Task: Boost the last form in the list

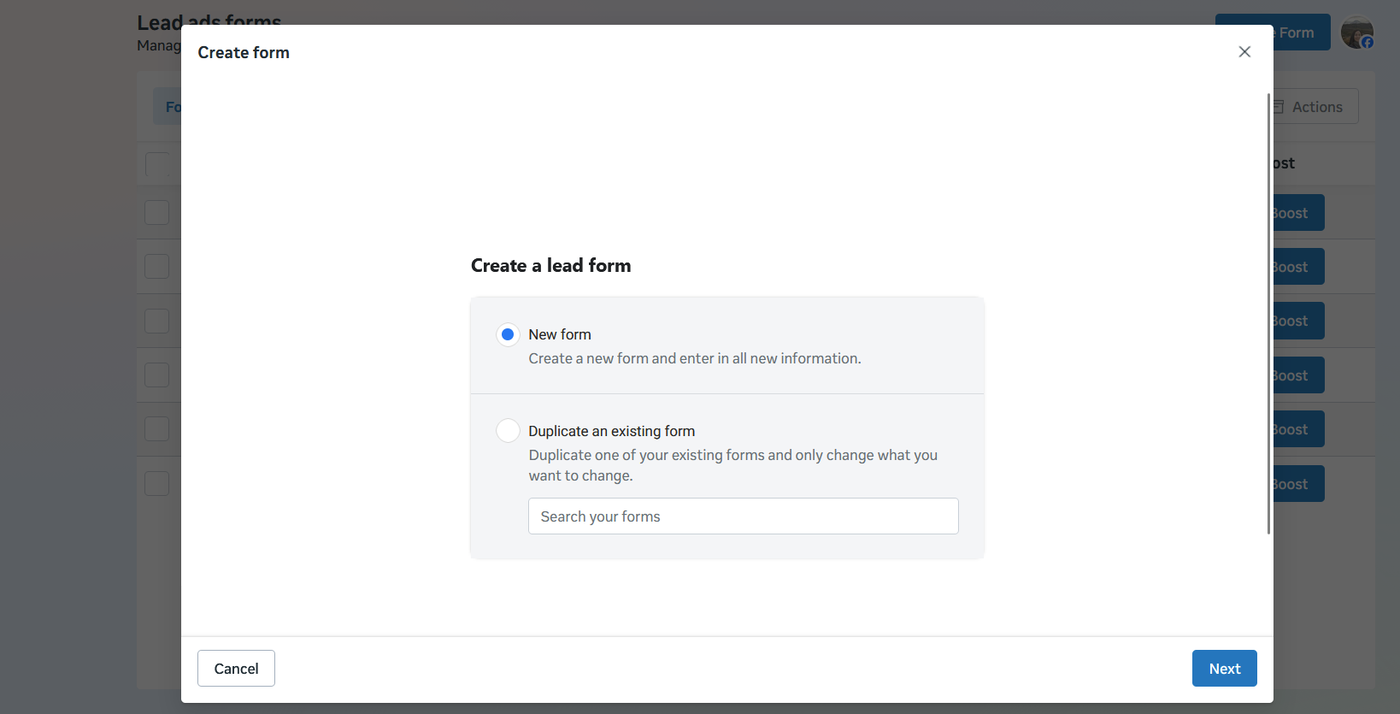Action: 1298,484
